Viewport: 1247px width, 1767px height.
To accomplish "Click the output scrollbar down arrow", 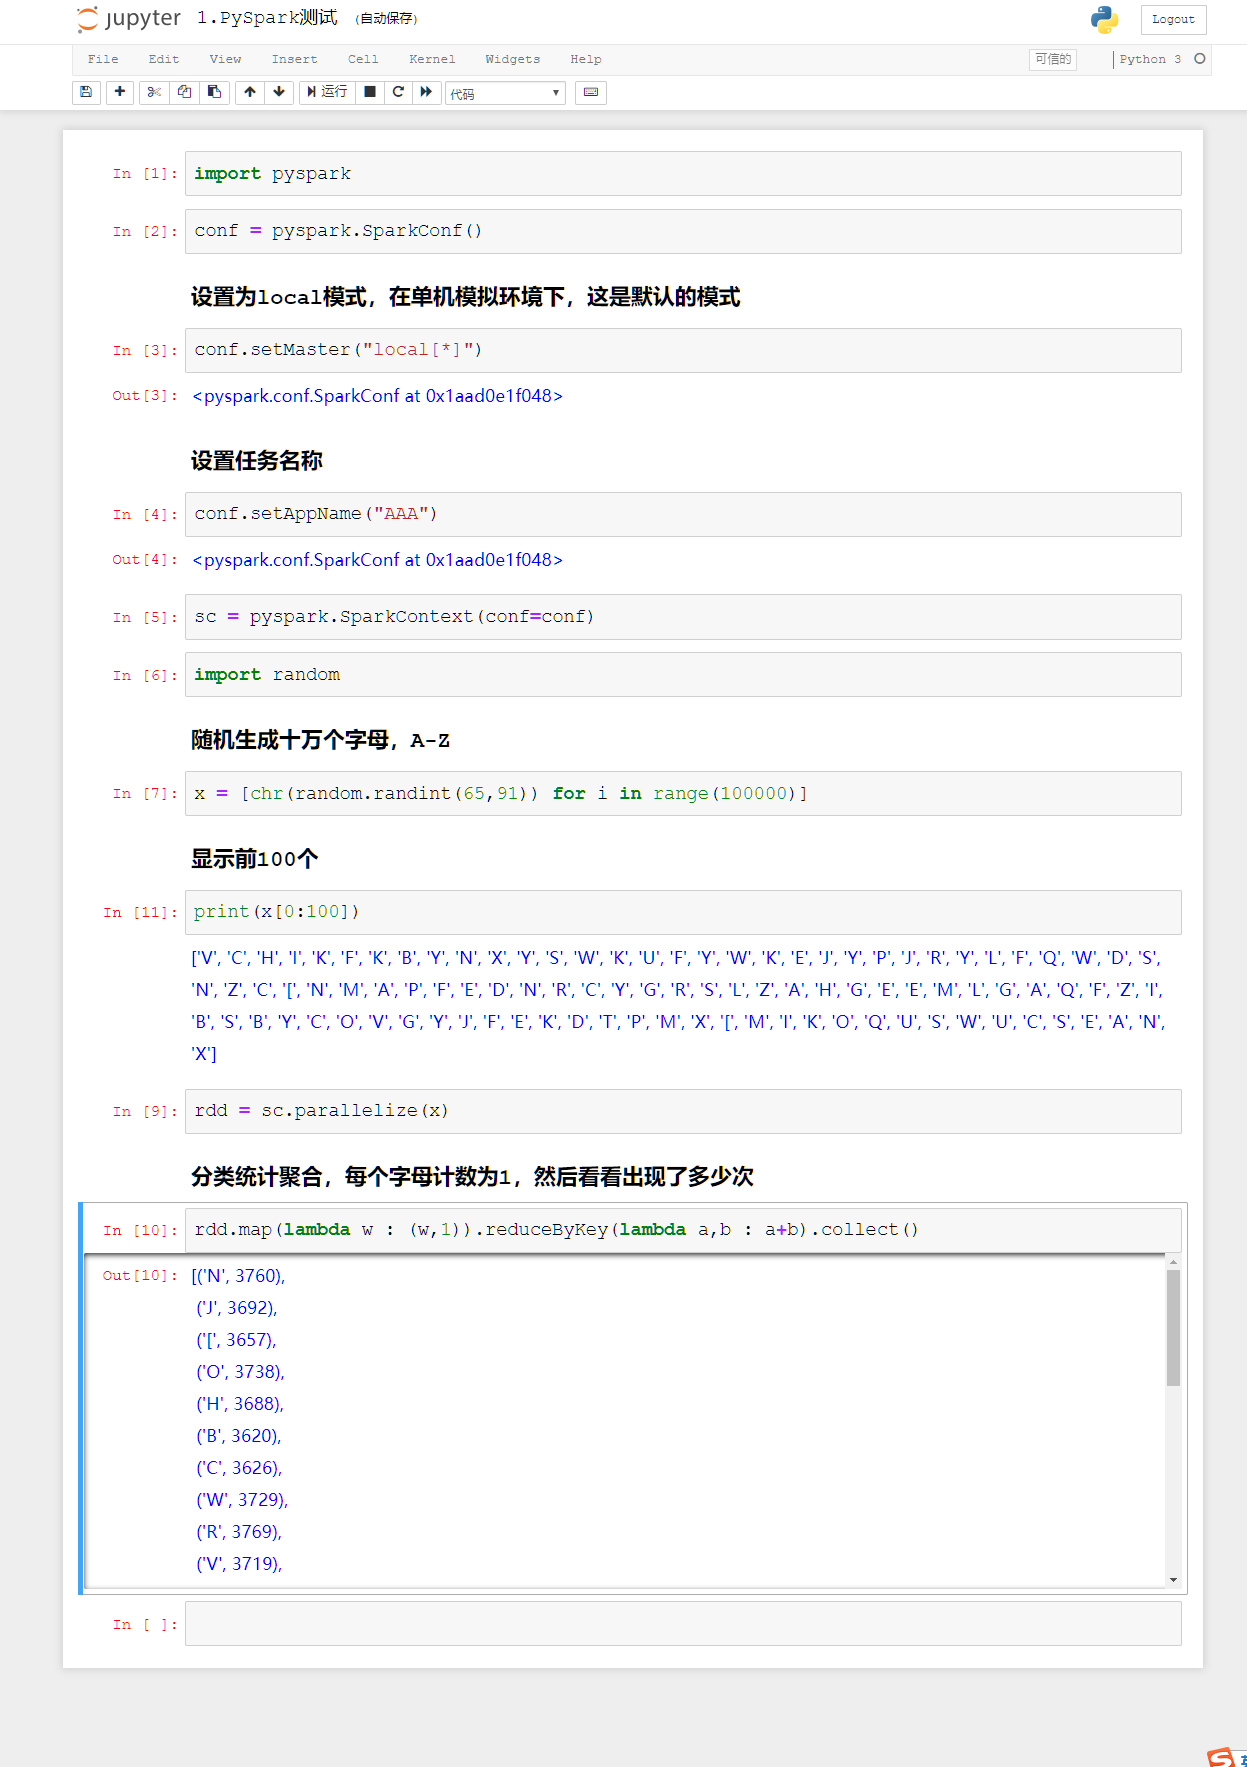I will [1173, 1580].
